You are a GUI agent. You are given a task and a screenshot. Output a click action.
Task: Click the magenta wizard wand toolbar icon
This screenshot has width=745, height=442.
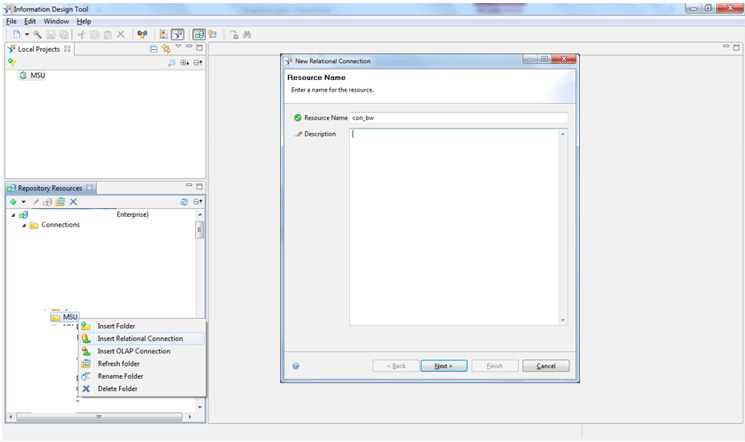[x=38, y=35]
